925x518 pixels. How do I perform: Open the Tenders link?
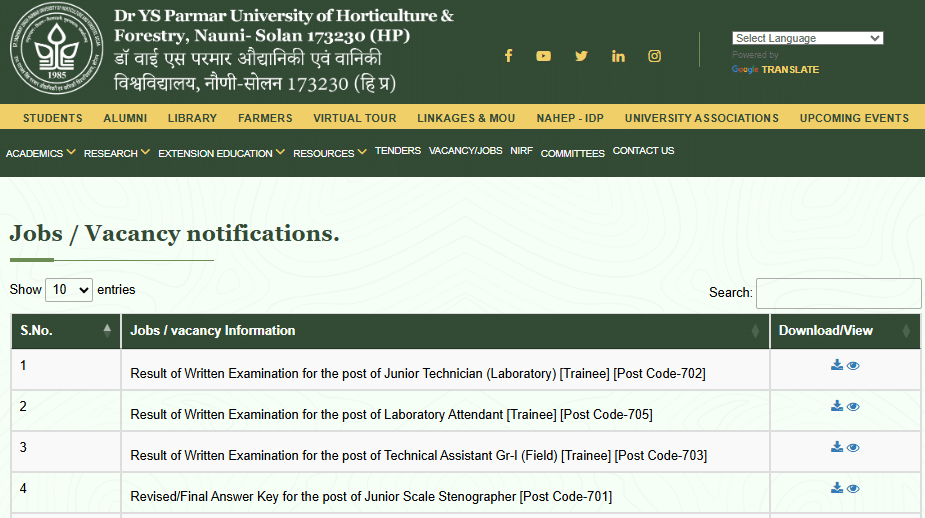[398, 150]
